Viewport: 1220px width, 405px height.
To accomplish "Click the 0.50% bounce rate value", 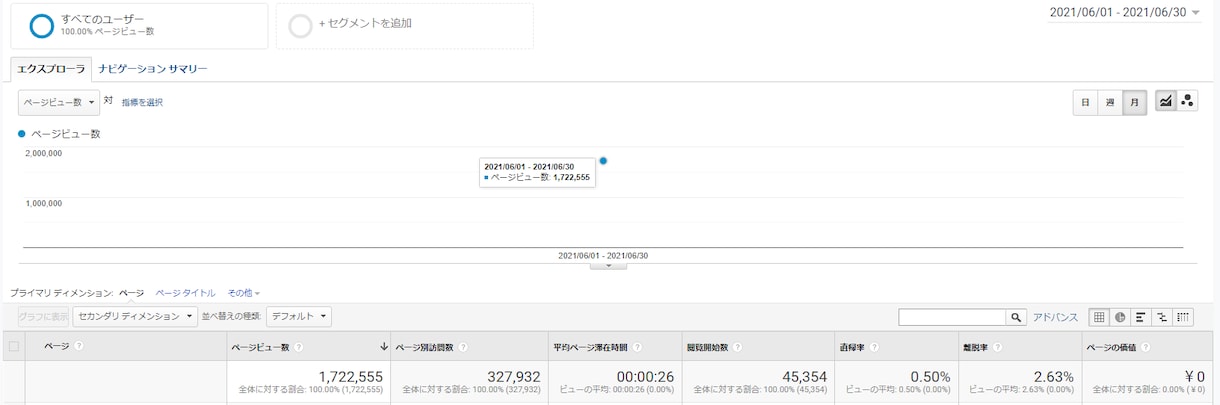I will click(930, 376).
